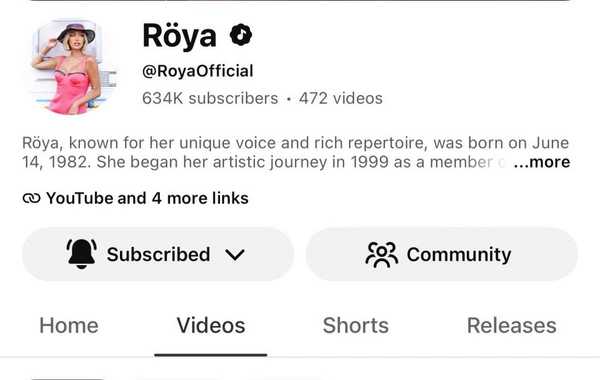Click the chain link icon
This screenshot has height=380, width=600.
(x=31, y=198)
